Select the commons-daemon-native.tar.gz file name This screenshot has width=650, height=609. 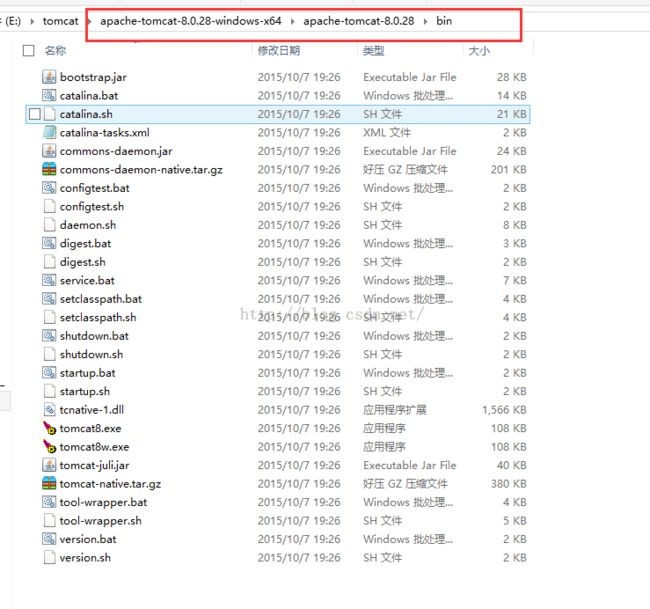tap(141, 169)
